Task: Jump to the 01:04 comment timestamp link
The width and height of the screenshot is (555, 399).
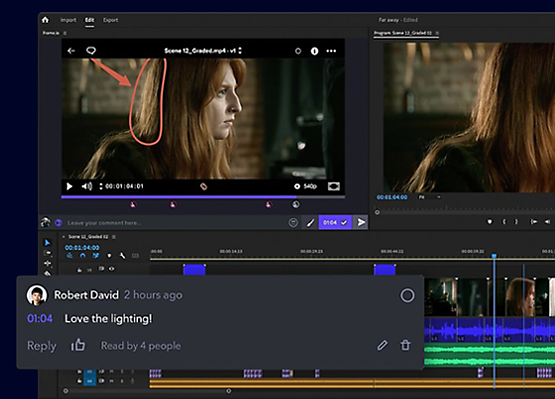Action: pyautogui.click(x=40, y=318)
